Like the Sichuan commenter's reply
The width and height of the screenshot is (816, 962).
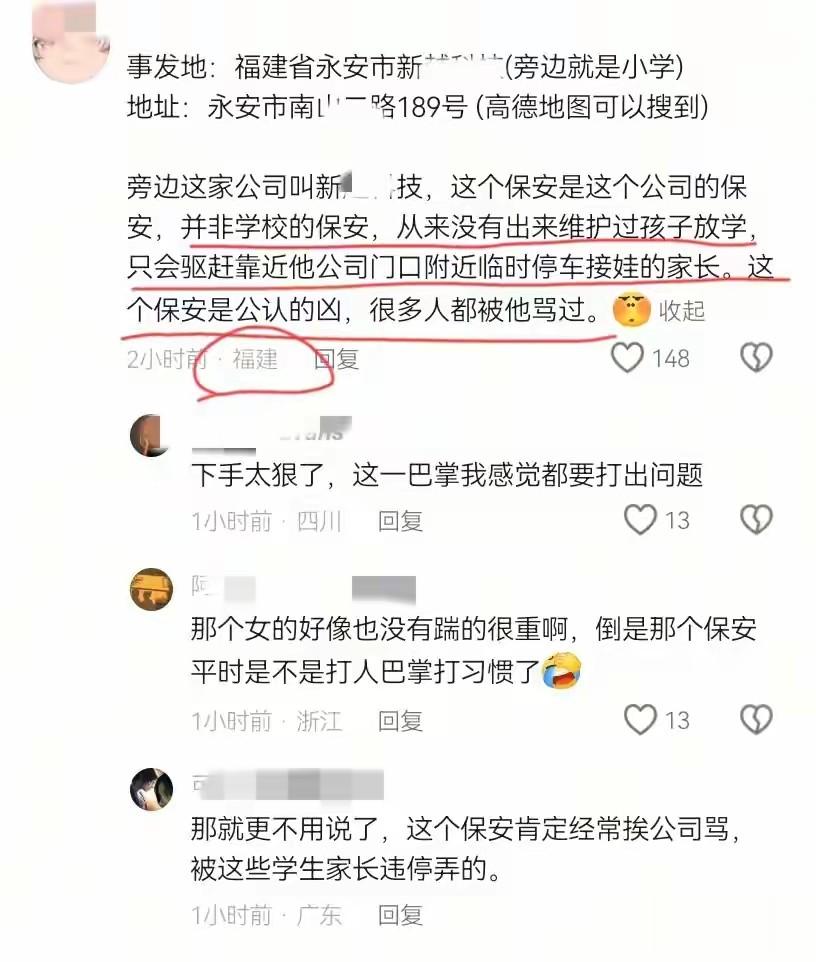pos(640,520)
